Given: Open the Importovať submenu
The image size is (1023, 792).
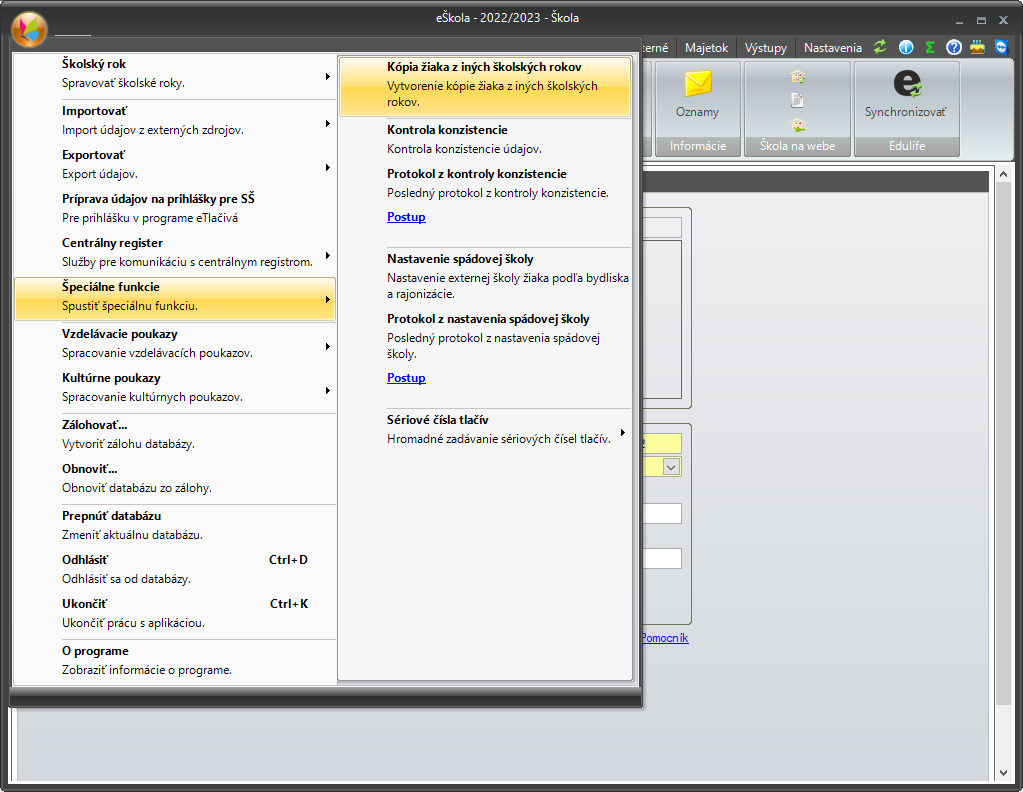Looking at the screenshot, I should click(175, 121).
